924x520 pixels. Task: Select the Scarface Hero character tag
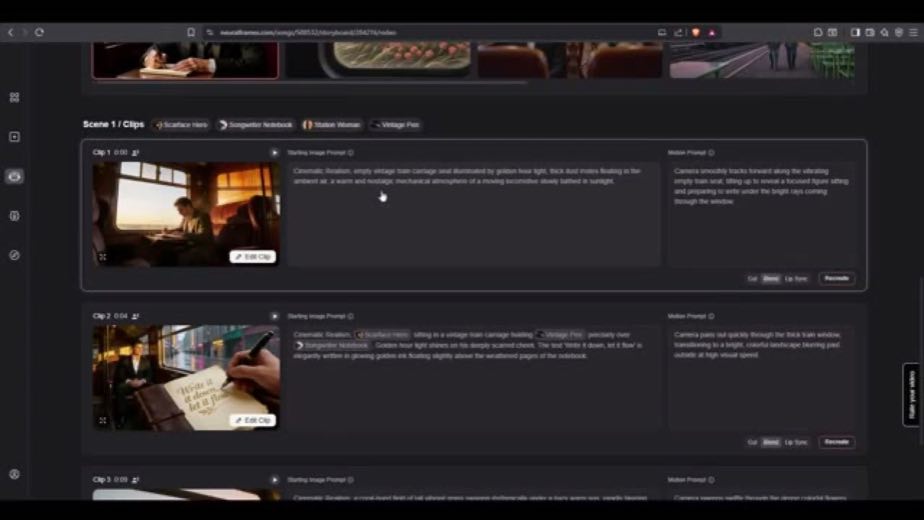pos(181,125)
